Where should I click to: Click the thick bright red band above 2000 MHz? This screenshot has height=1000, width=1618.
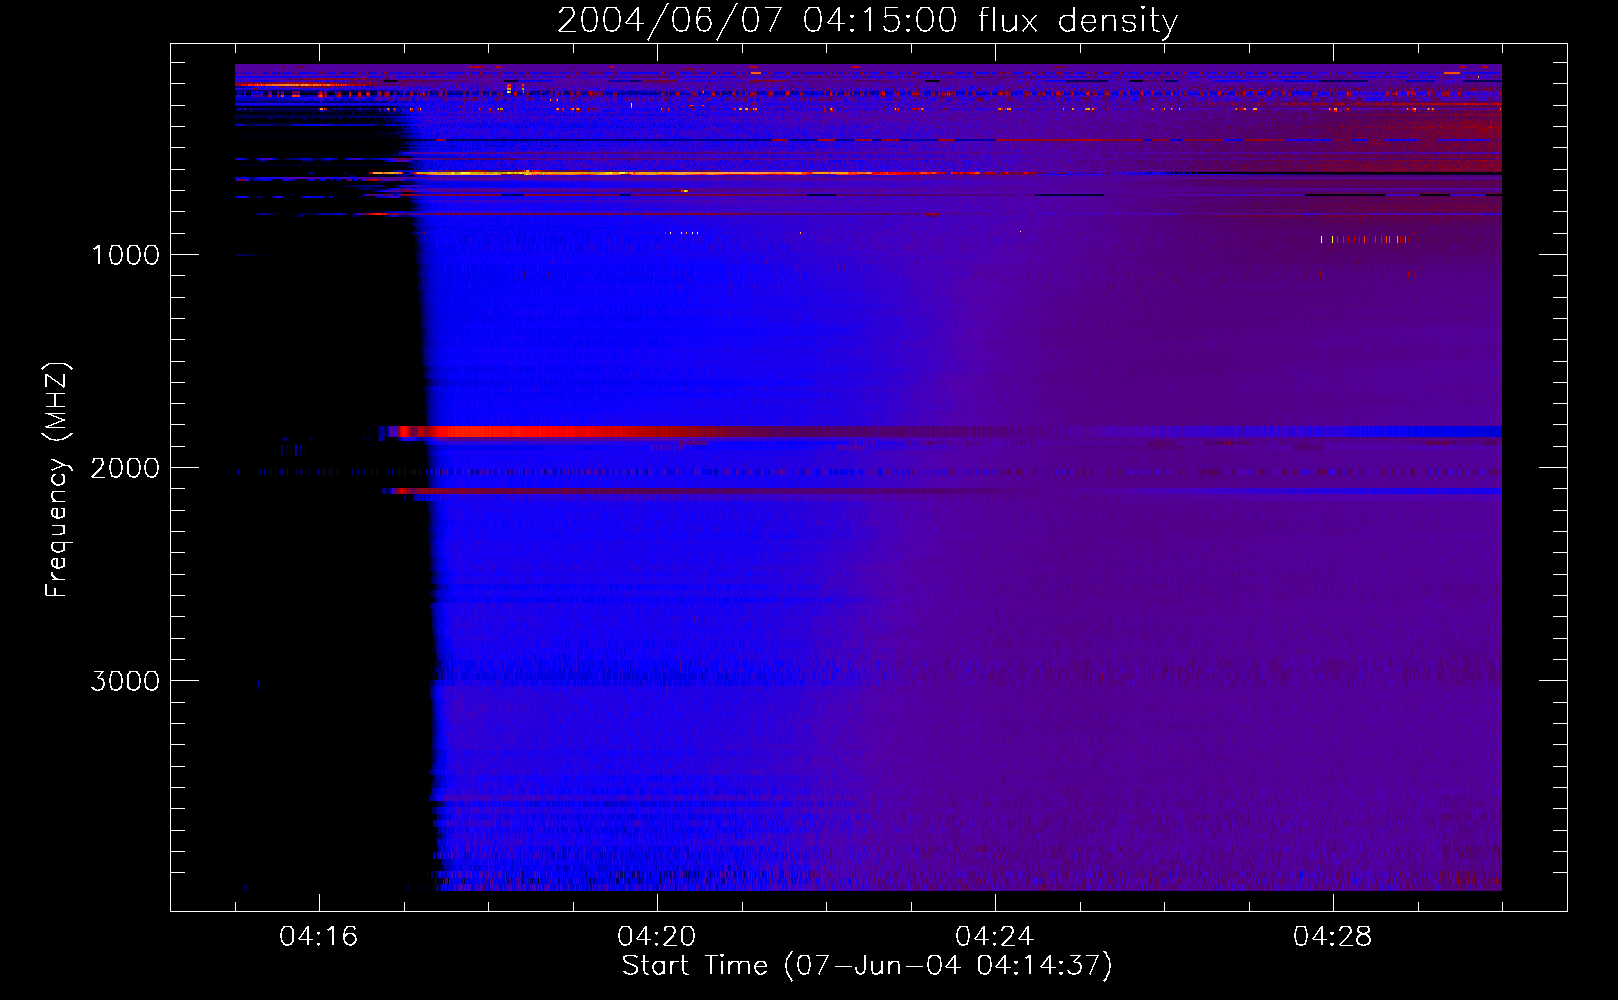[x=940, y=432]
